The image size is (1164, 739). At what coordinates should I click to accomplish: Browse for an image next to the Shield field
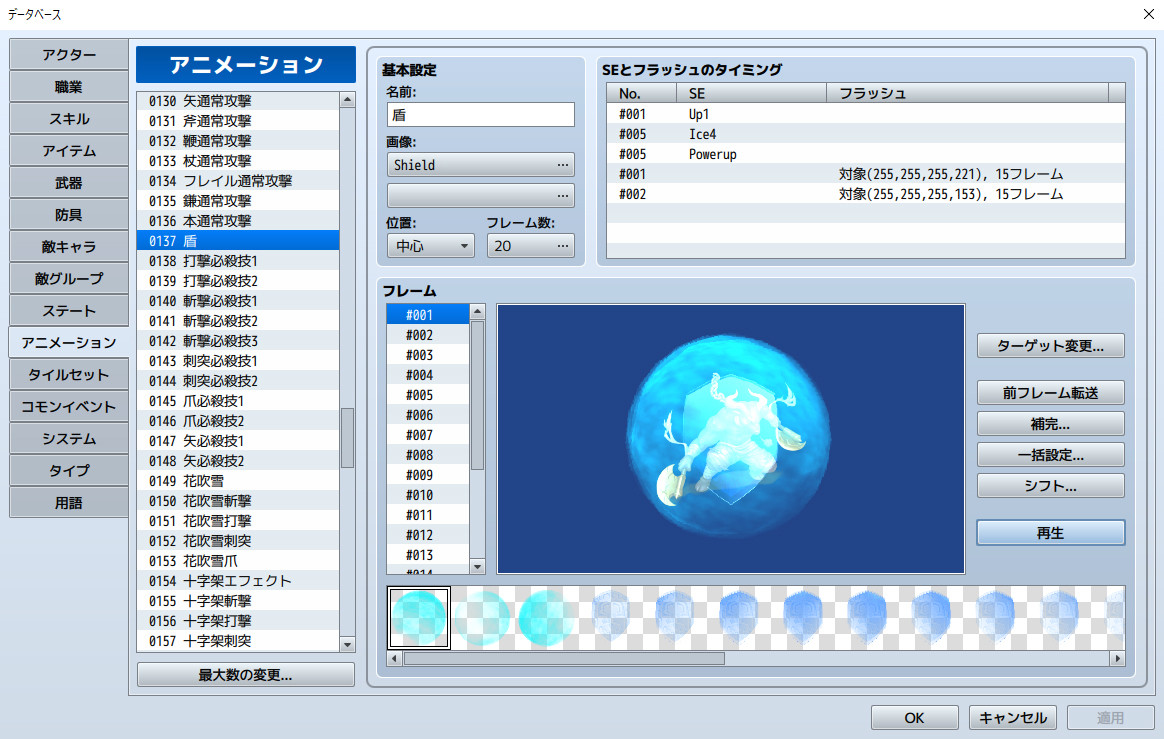coord(564,163)
